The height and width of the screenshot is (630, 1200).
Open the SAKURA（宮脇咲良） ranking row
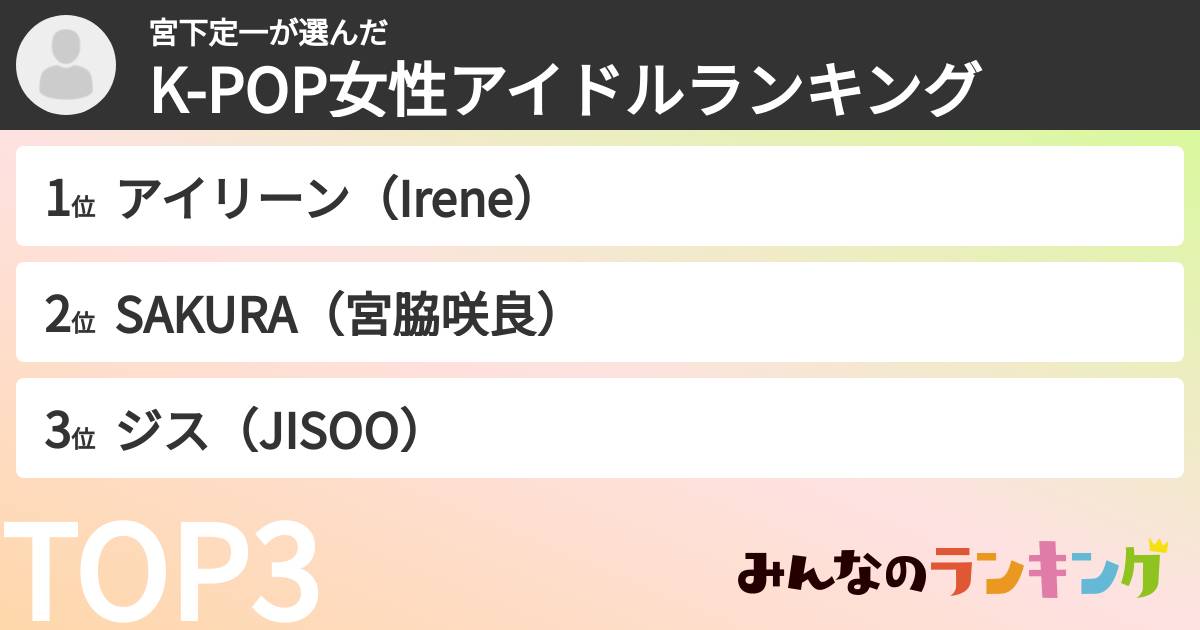point(600,313)
